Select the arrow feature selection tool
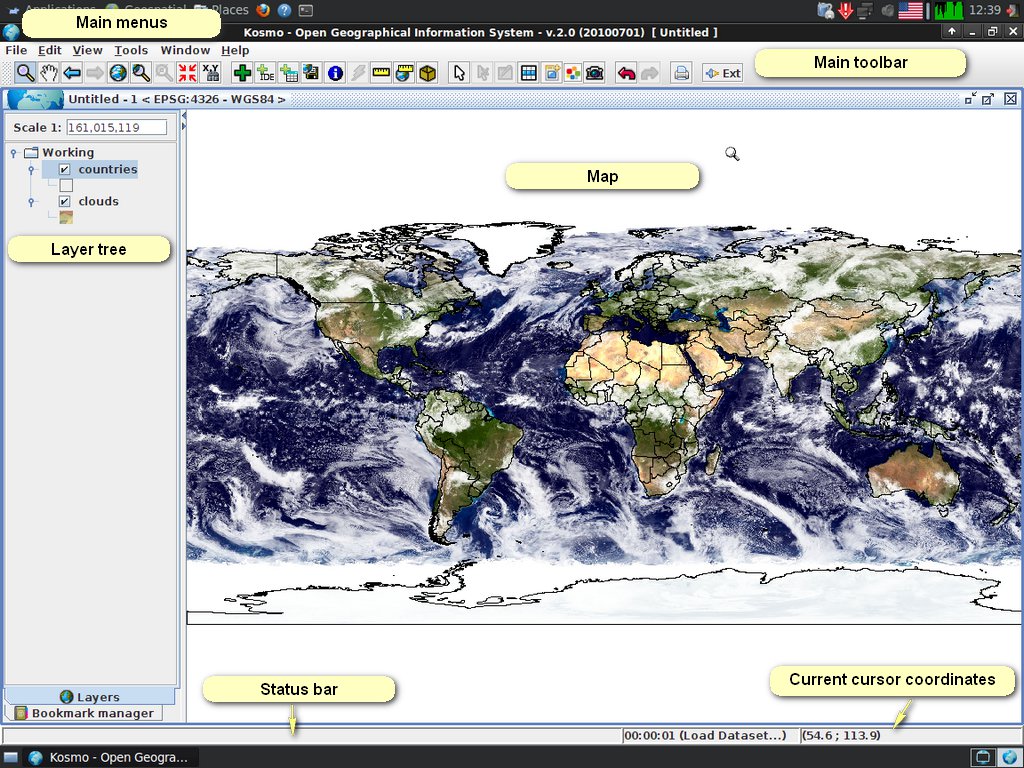 pos(459,72)
